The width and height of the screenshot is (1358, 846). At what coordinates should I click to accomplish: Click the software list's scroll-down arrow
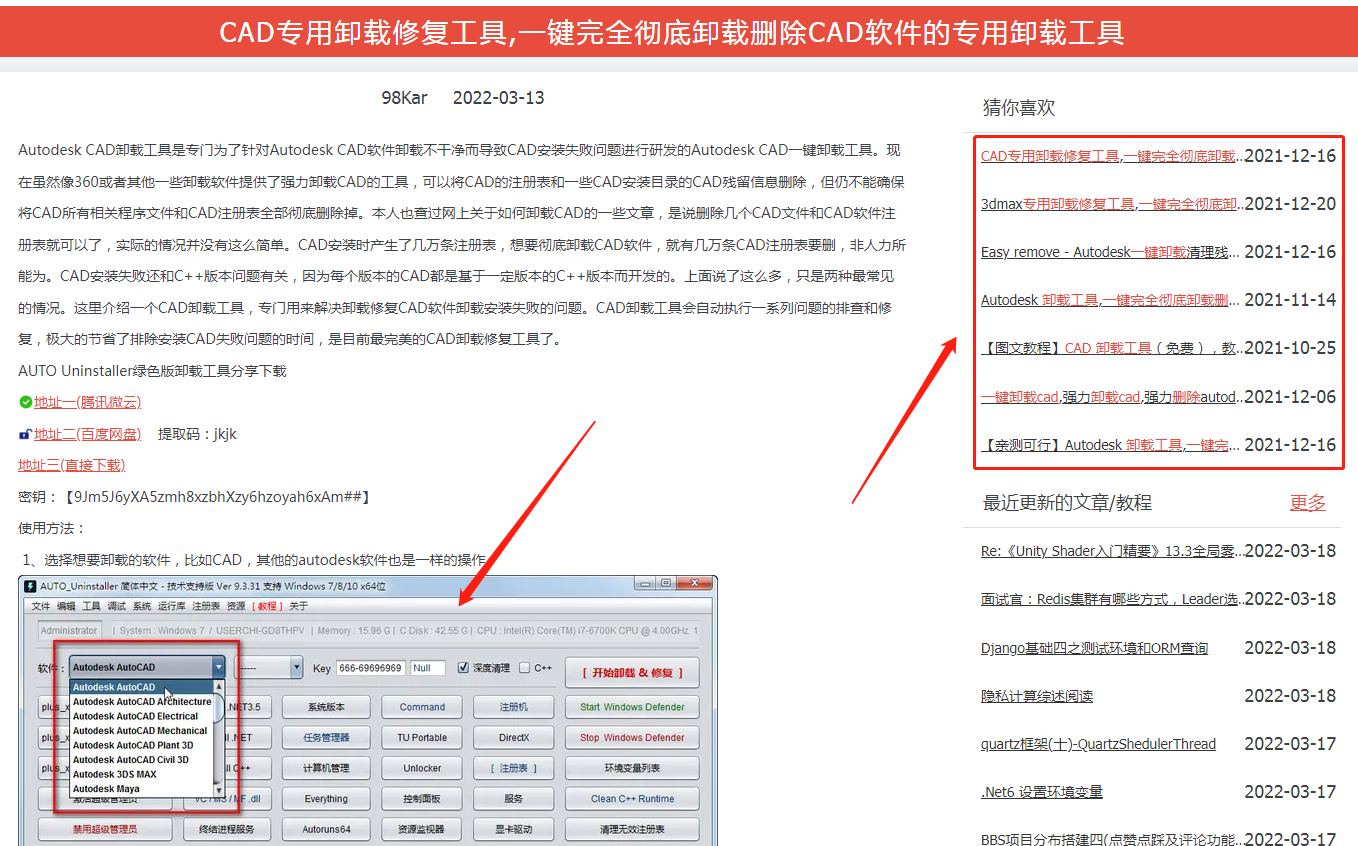click(x=221, y=789)
